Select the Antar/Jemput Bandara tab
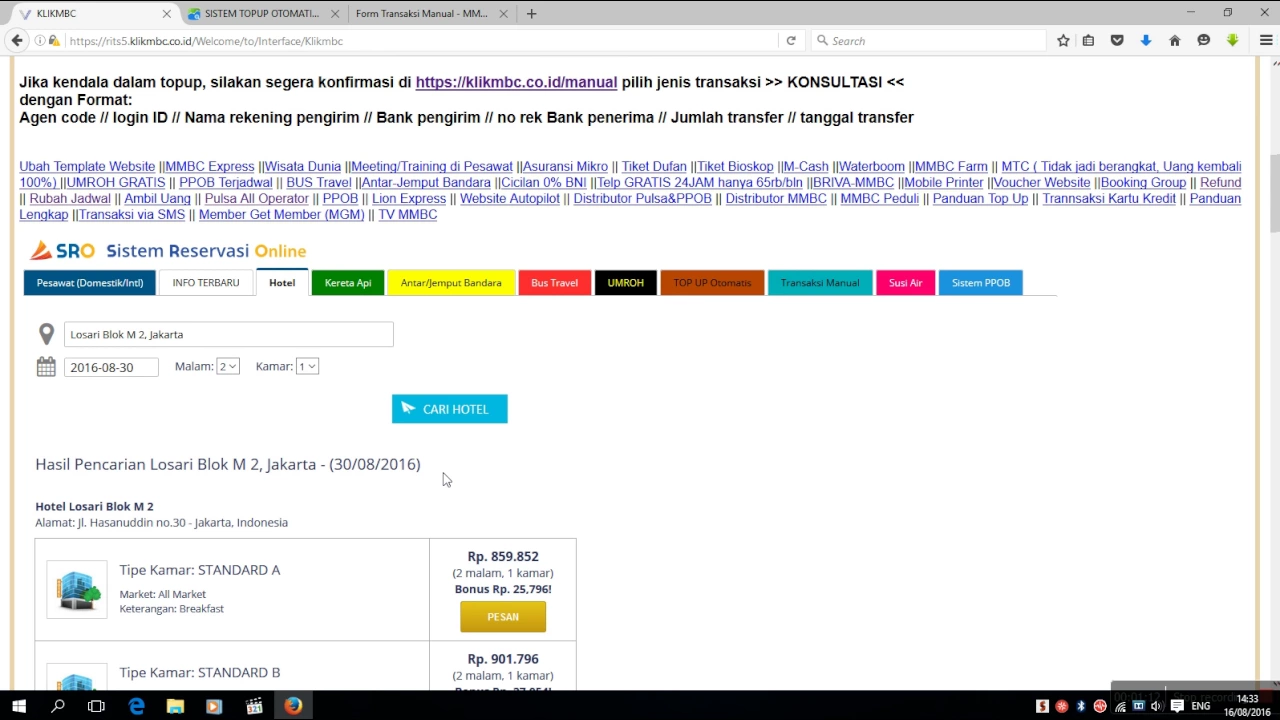 [451, 283]
